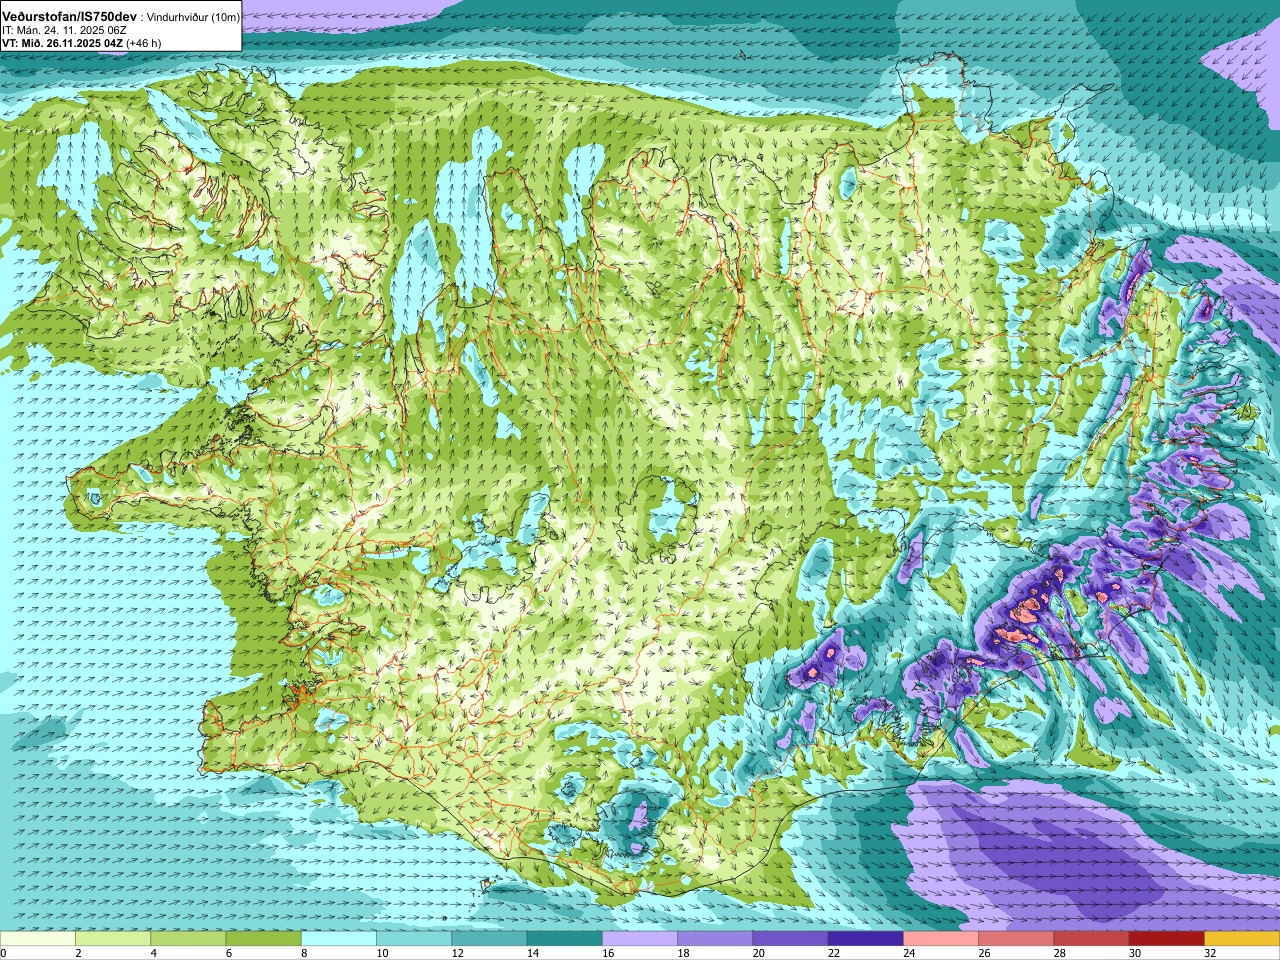Click the 'VT: Mið. 26.11.2025 04Z' valid time

click(x=62, y=43)
